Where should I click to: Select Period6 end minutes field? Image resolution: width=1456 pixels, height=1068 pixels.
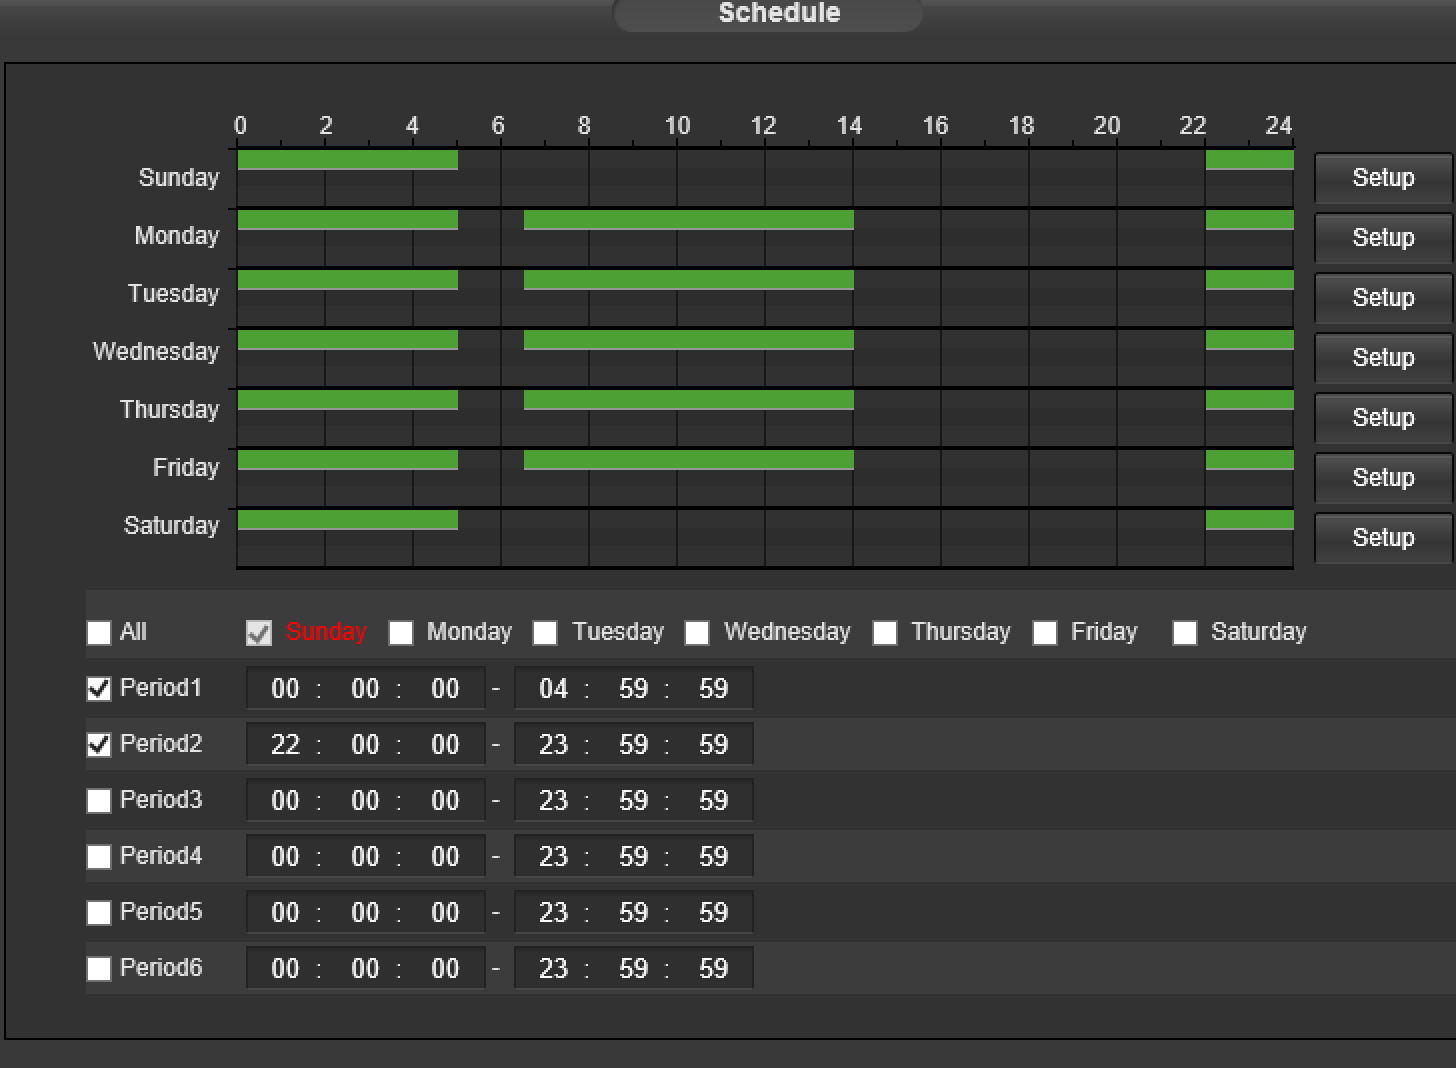633,969
